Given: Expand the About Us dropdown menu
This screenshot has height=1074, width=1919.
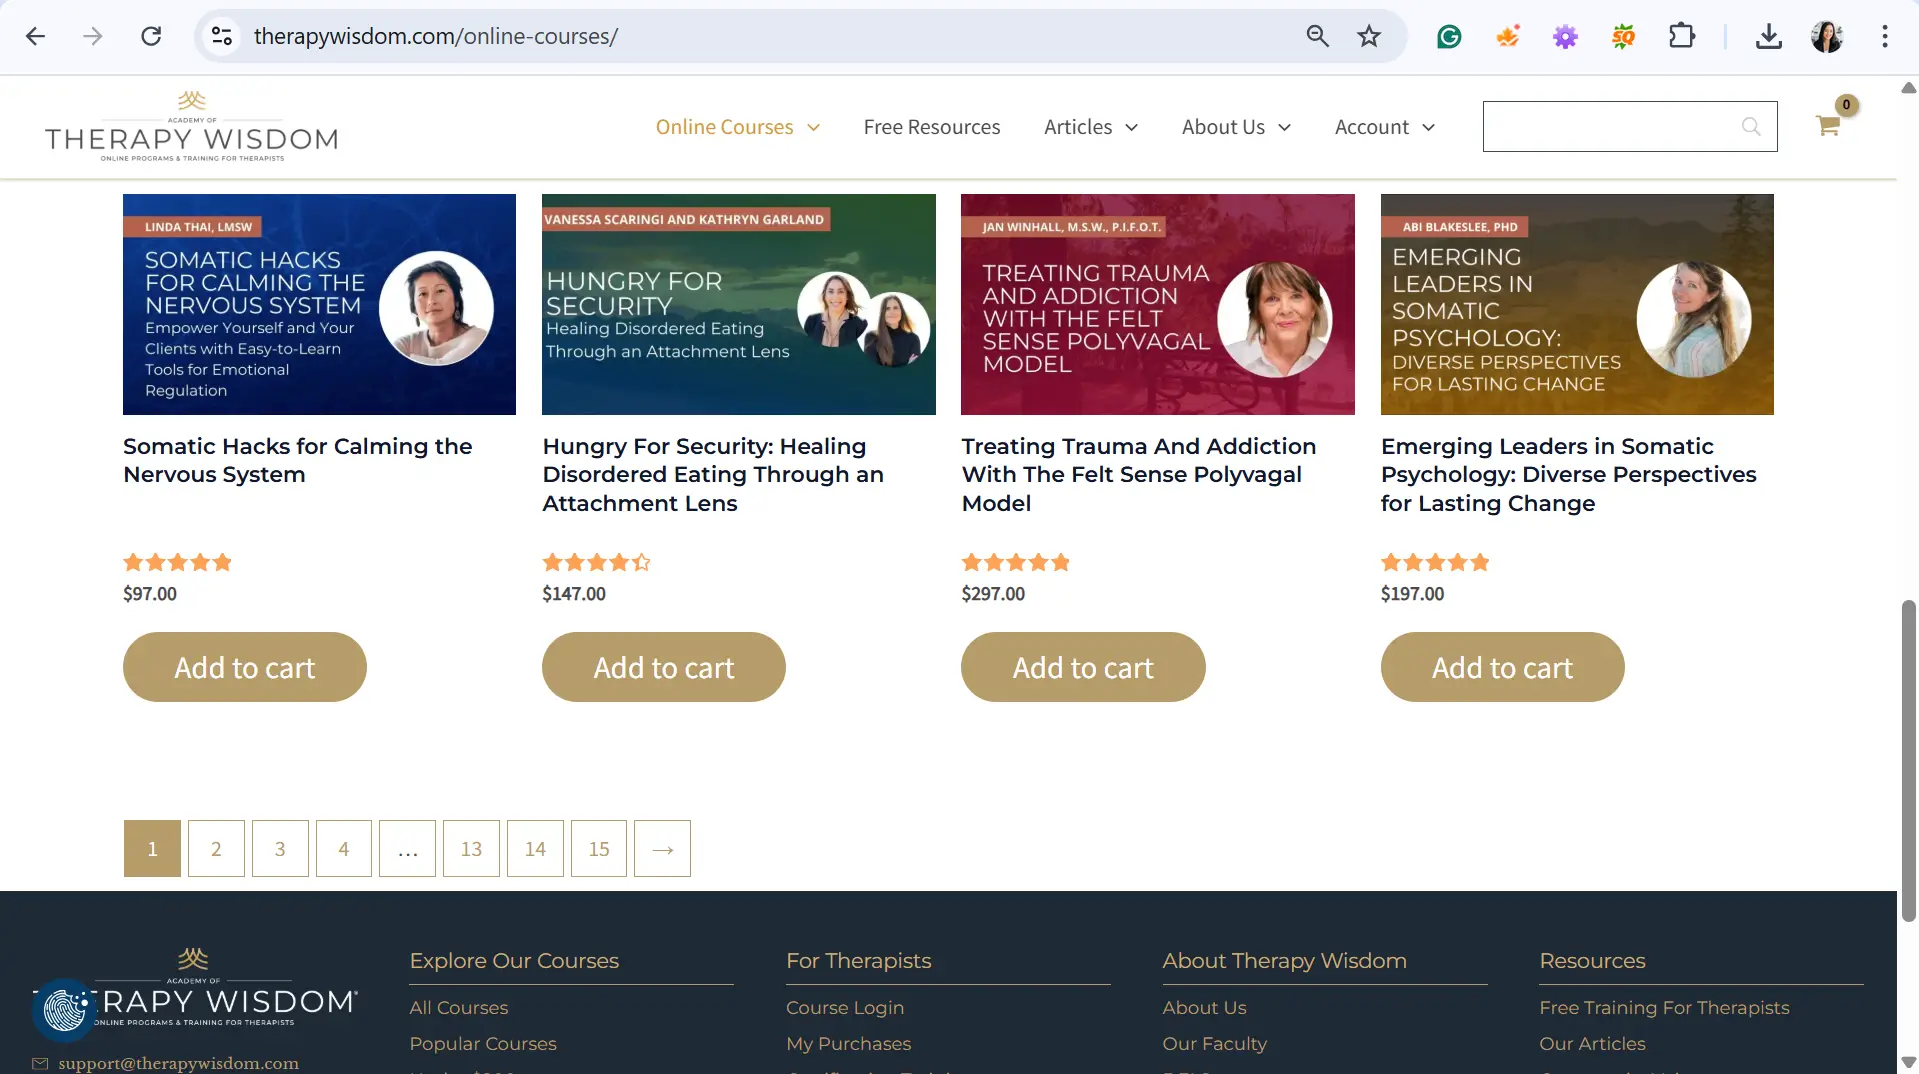Looking at the screenshot, I should coord(1236,127).
